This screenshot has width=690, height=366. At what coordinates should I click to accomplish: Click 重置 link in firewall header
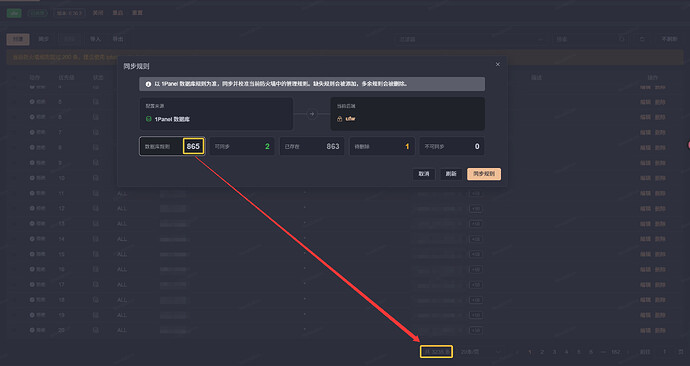pos(137,13)
